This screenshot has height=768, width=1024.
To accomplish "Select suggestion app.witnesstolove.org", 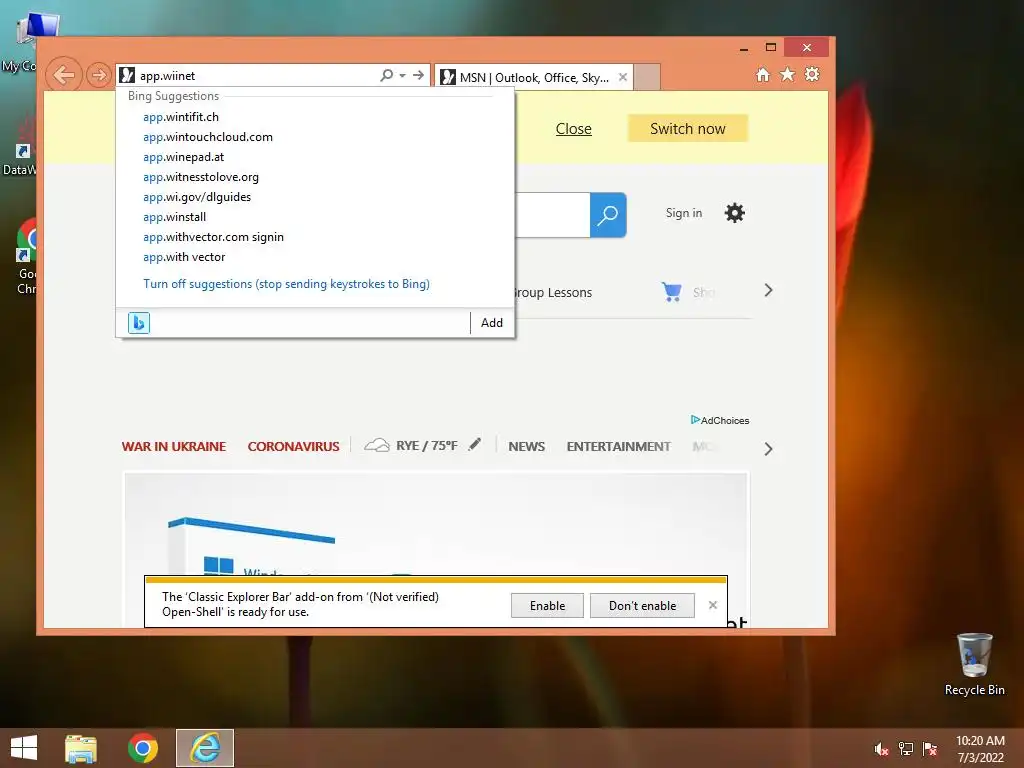I will pos(200,177).
